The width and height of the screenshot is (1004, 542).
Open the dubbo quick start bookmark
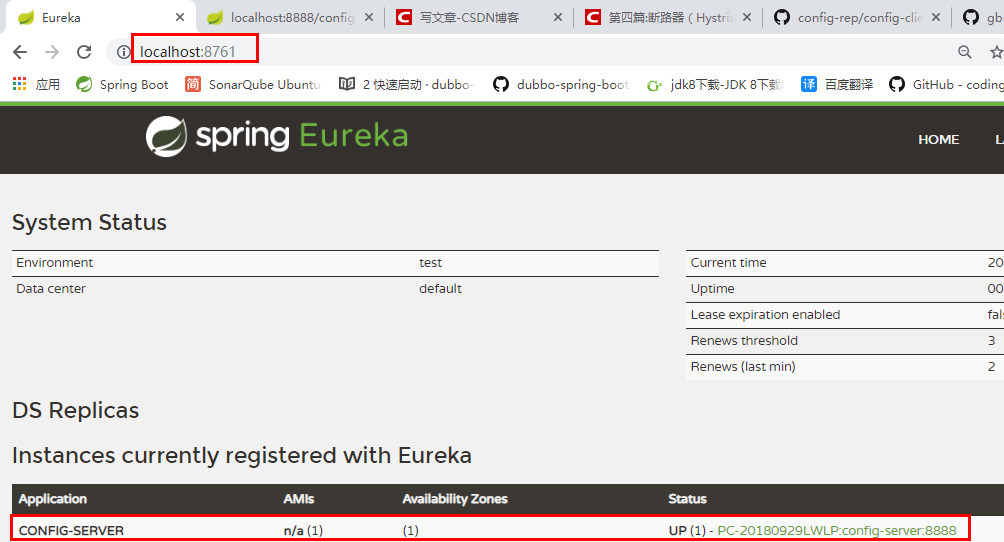click(407, 85)
